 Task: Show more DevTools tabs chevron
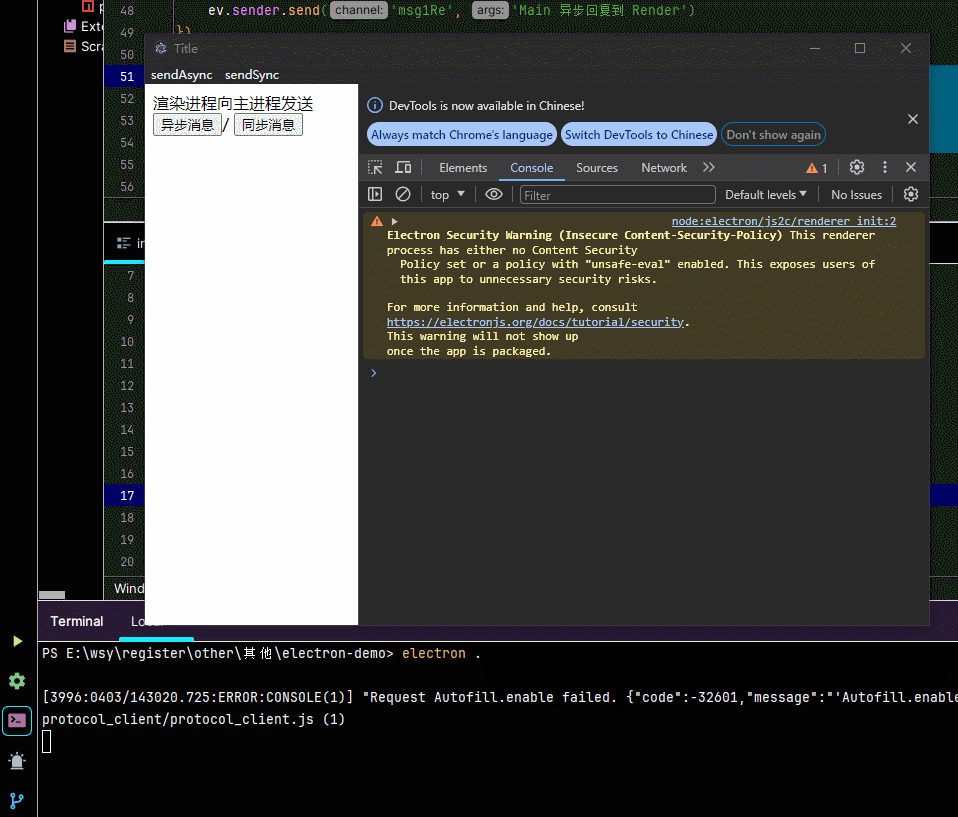[709, 167]
